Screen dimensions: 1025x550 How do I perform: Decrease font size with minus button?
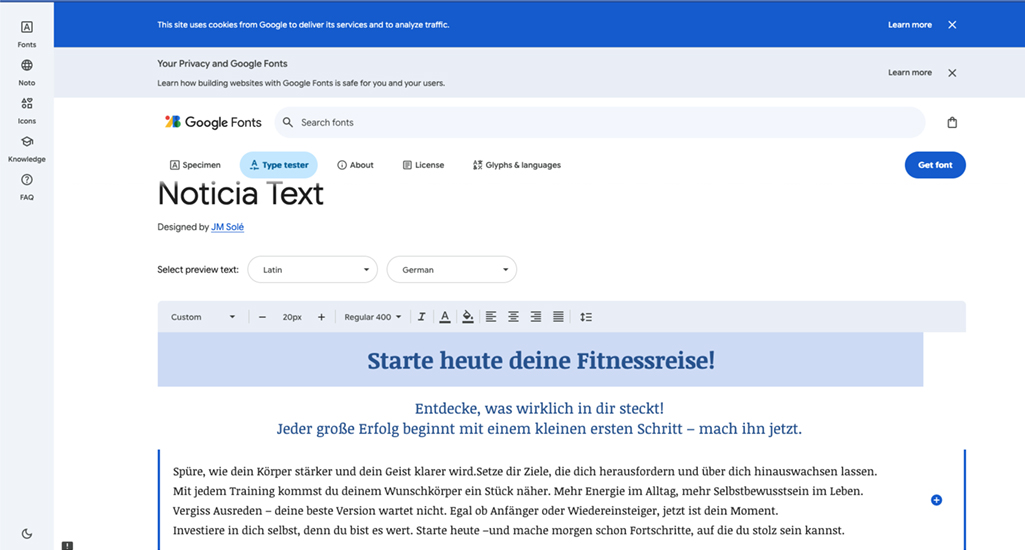tap(262, 317)
